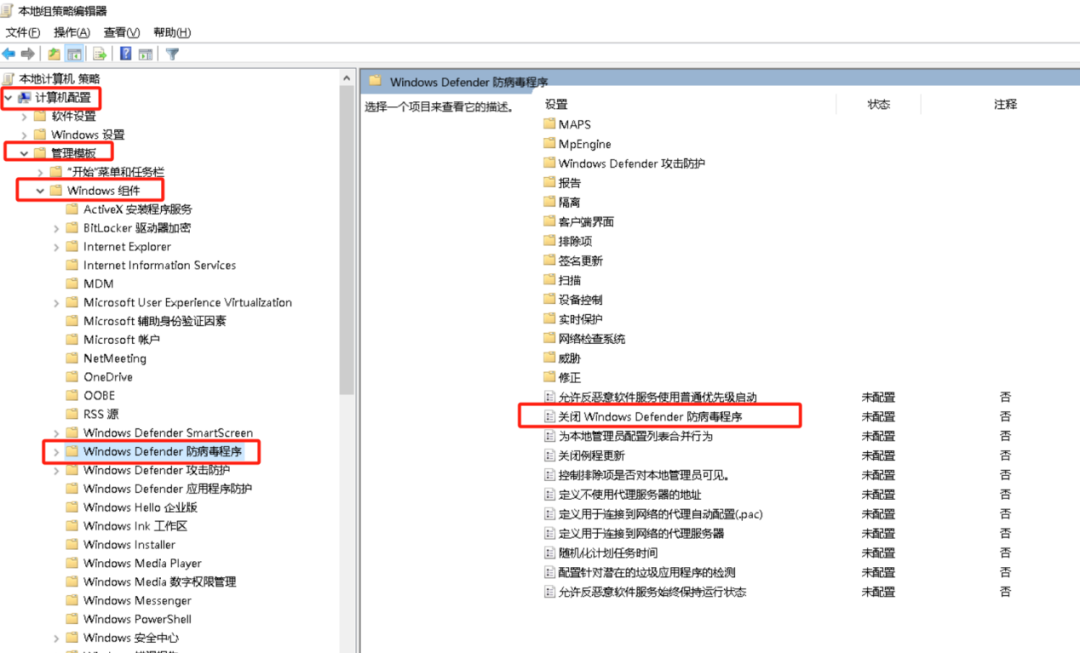Click 未配置 status of 控制排除项是否对本地管理员可见
The height and width of the screenshot is (653, 1080).
(878, 475)
